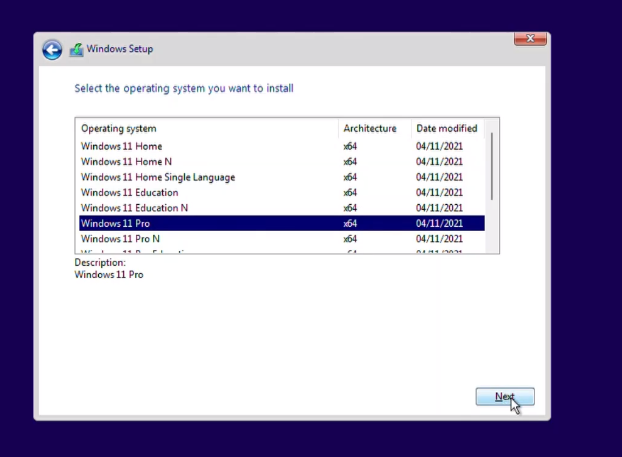Viewport: 622px width, 457px height.
Task: Click the Operating system column header
Action: (118, 129)
